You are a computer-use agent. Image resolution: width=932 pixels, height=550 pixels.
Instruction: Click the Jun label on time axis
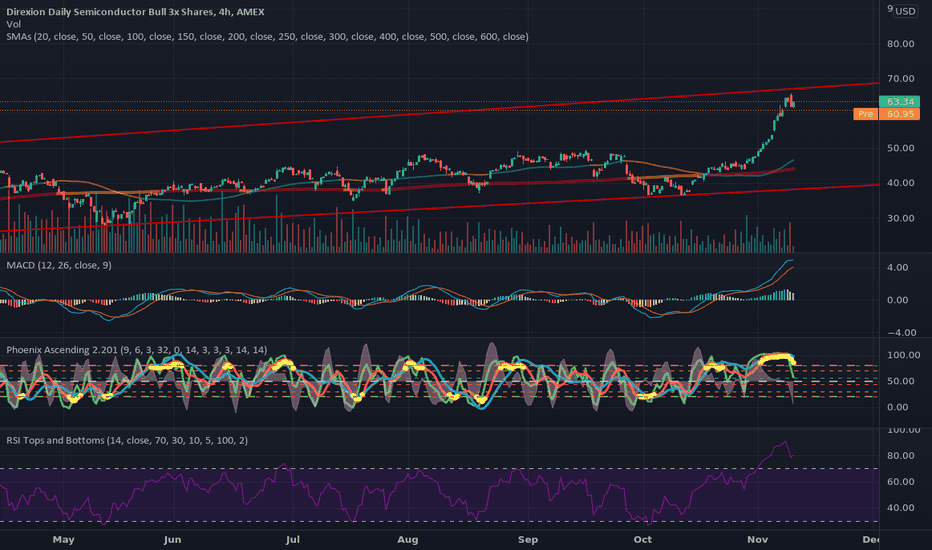(172, 540)
